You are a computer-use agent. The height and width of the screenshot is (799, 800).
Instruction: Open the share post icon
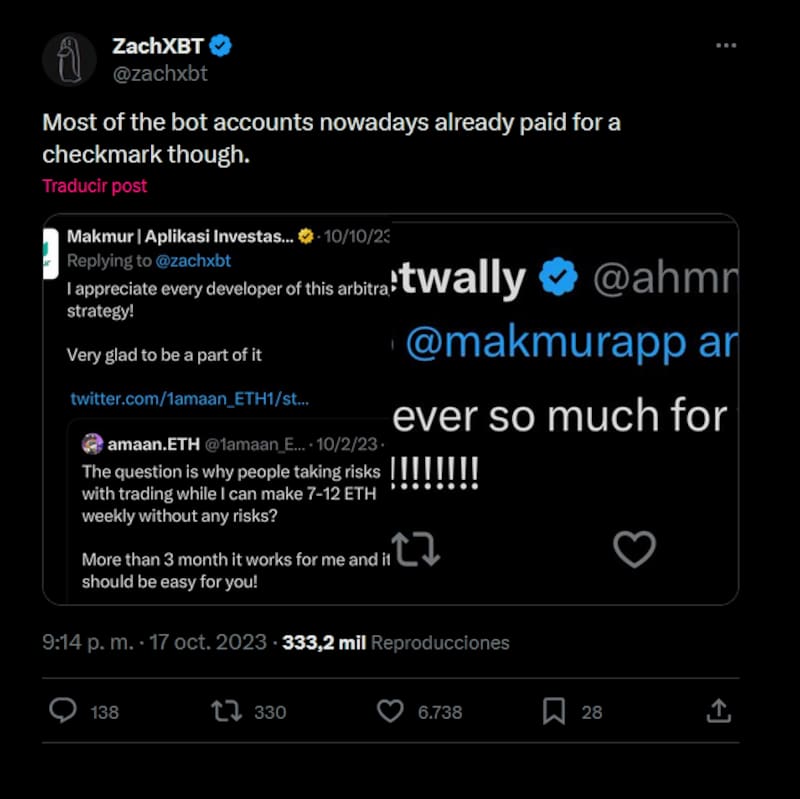(718, 711)
